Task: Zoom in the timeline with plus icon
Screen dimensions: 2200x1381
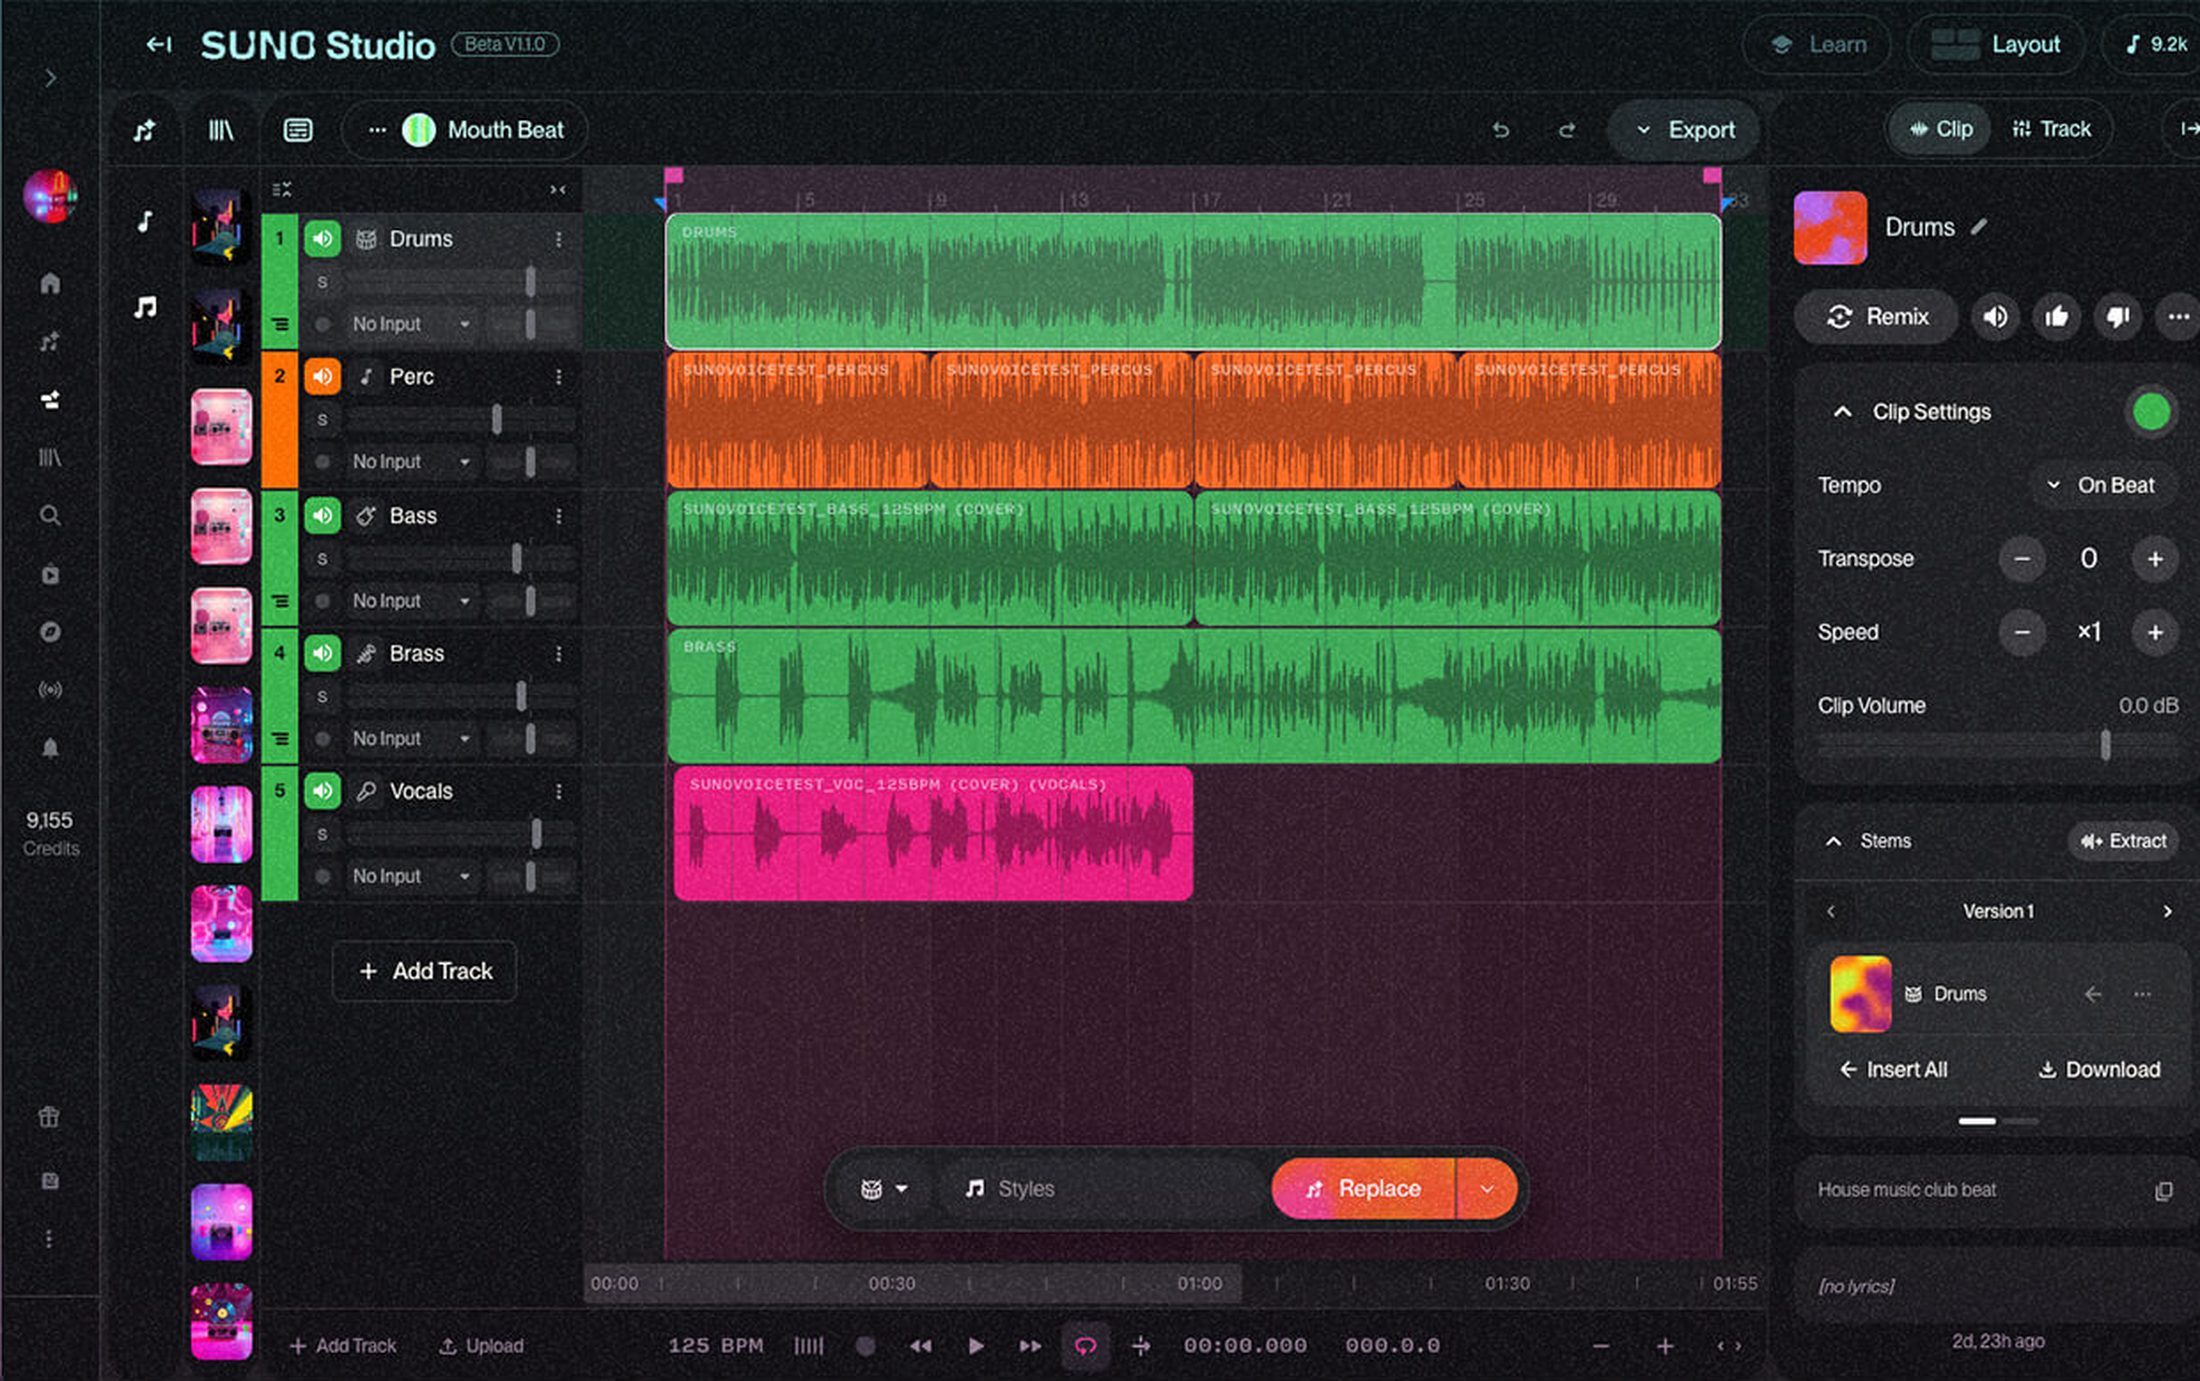Action: click(x=1665, y=1347)
